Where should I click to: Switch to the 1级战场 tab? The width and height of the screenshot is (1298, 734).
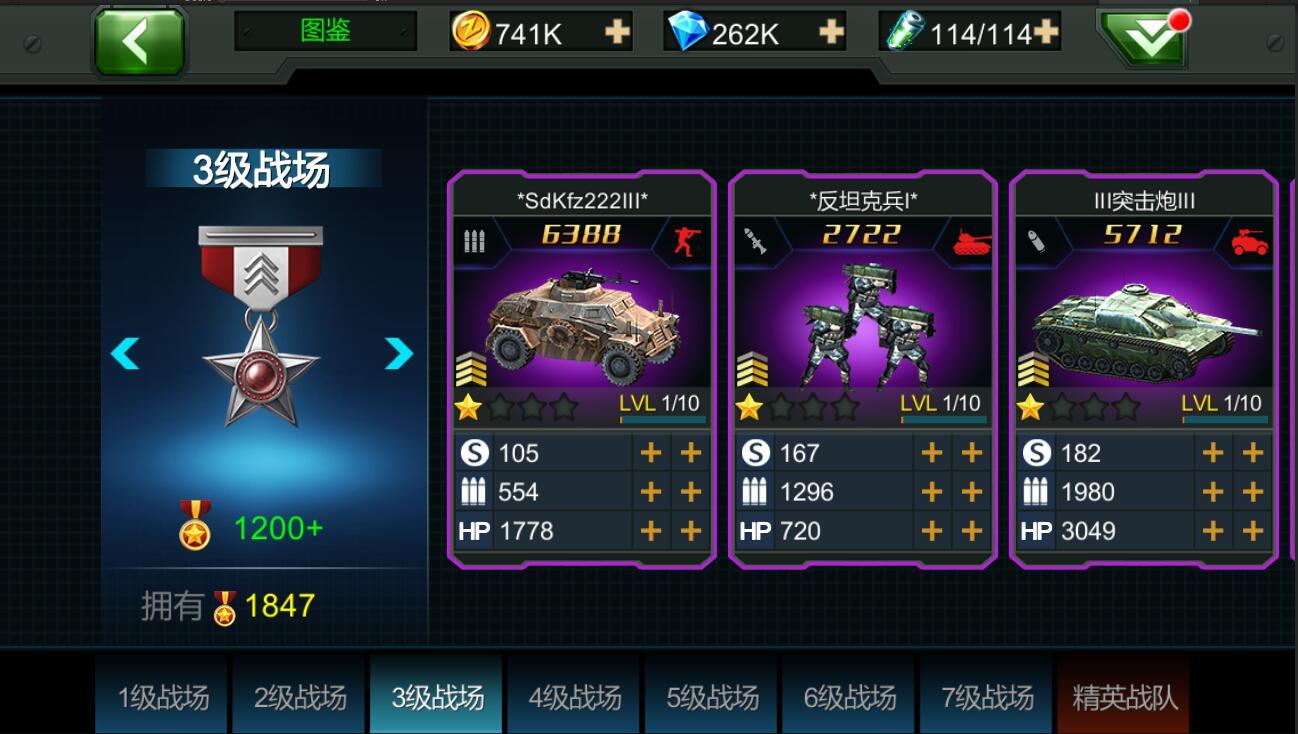164,696
